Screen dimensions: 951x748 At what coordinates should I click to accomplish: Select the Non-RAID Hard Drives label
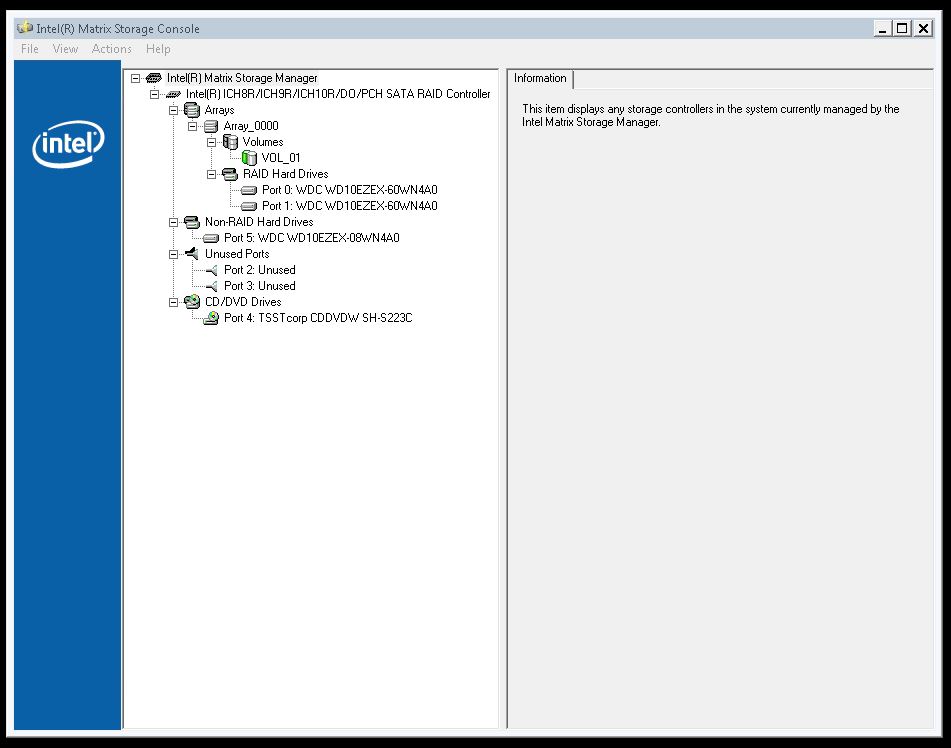pyautogui.click(x=259, y=222)
